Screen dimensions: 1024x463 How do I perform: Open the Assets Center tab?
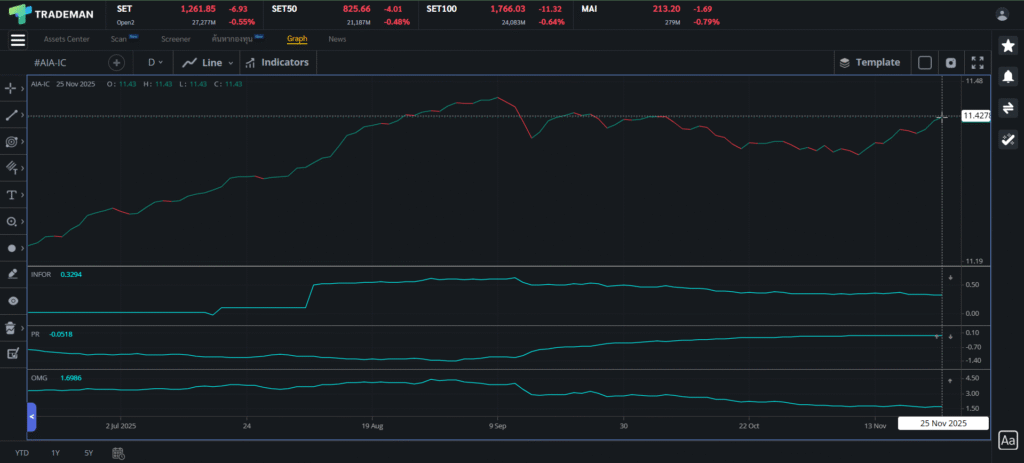tap(66, 39)
